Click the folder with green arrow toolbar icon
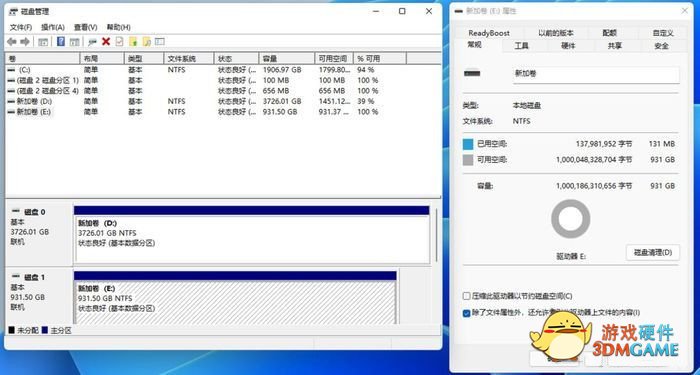The width and height of the screenshot is (700, 375). [133, 42]
